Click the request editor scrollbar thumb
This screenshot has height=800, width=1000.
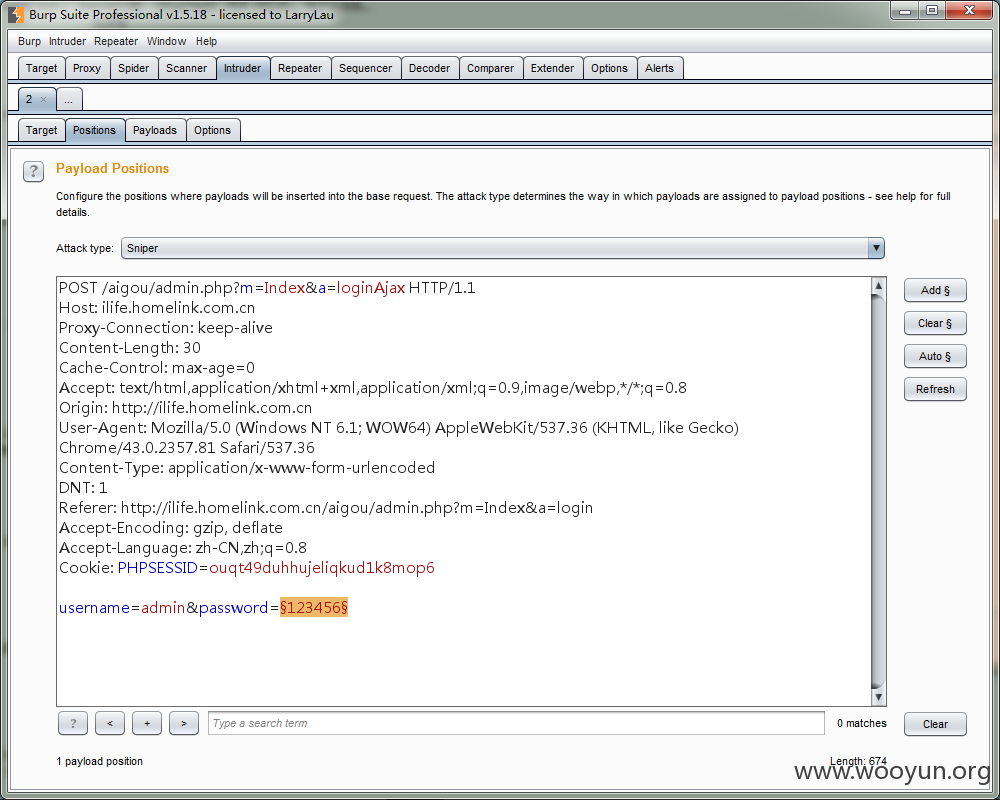pyautogui.click(x=878, y=491)
